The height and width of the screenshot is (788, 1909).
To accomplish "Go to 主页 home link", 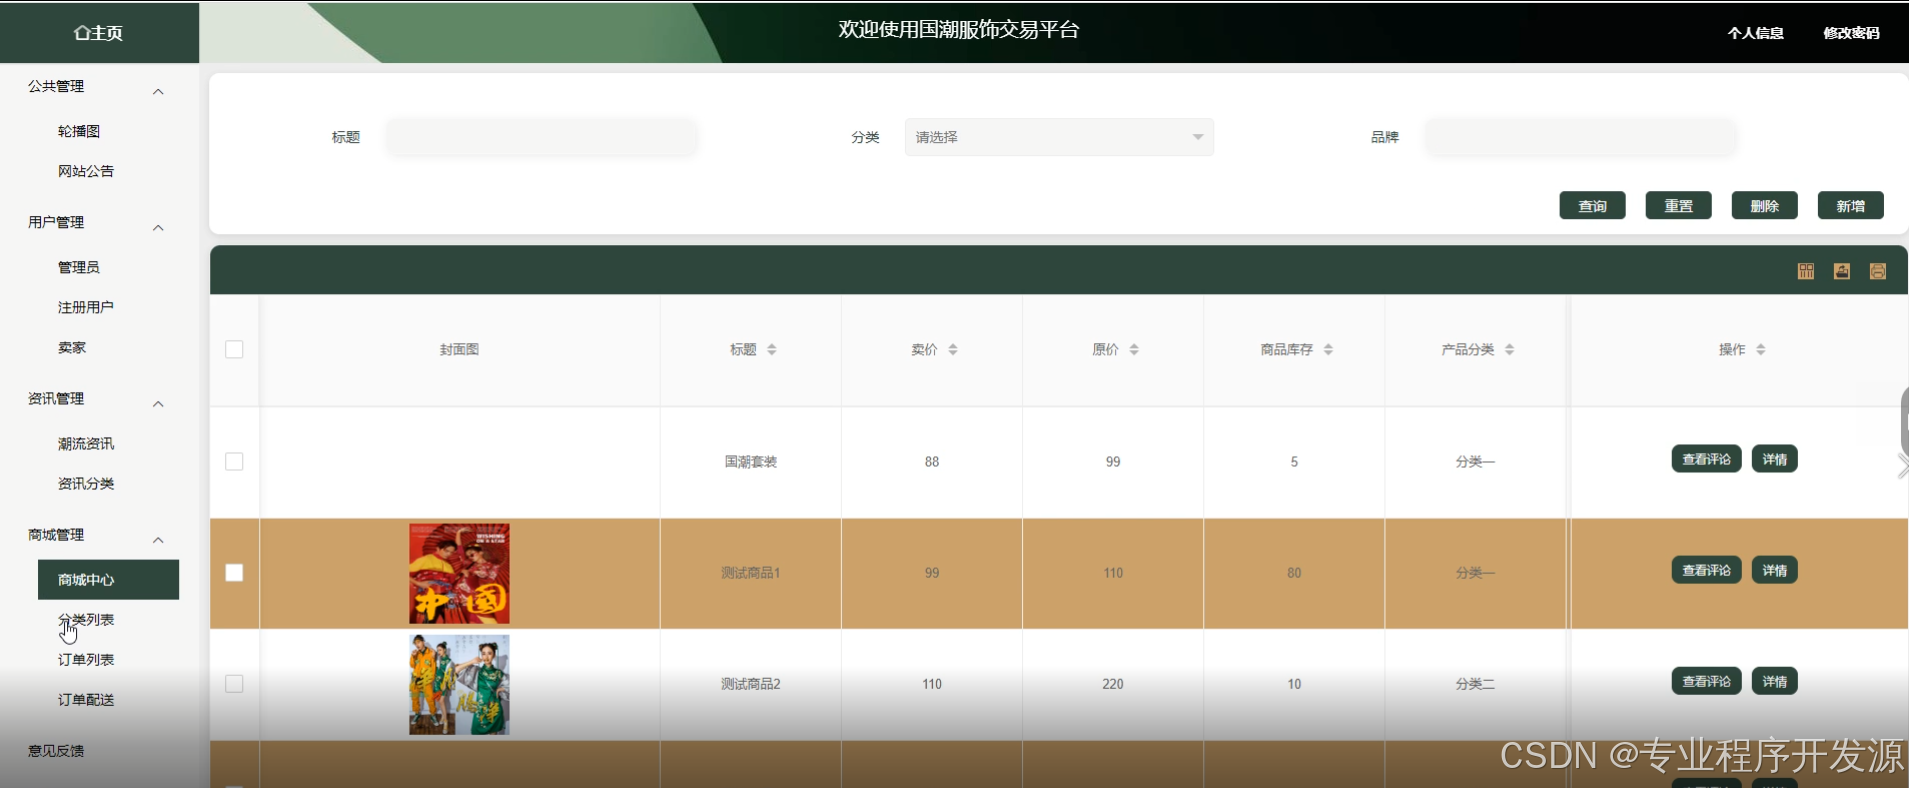I will coord(98,33).
